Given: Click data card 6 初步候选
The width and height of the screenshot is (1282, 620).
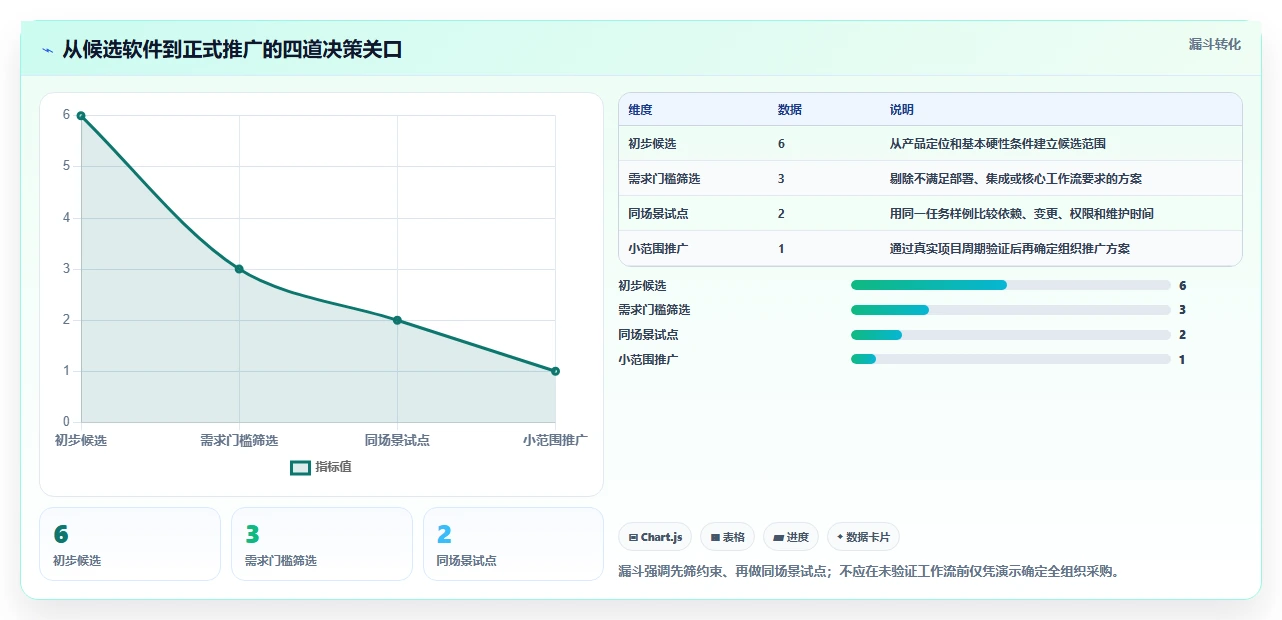Looking at the screenshot, I should [130, 544].
